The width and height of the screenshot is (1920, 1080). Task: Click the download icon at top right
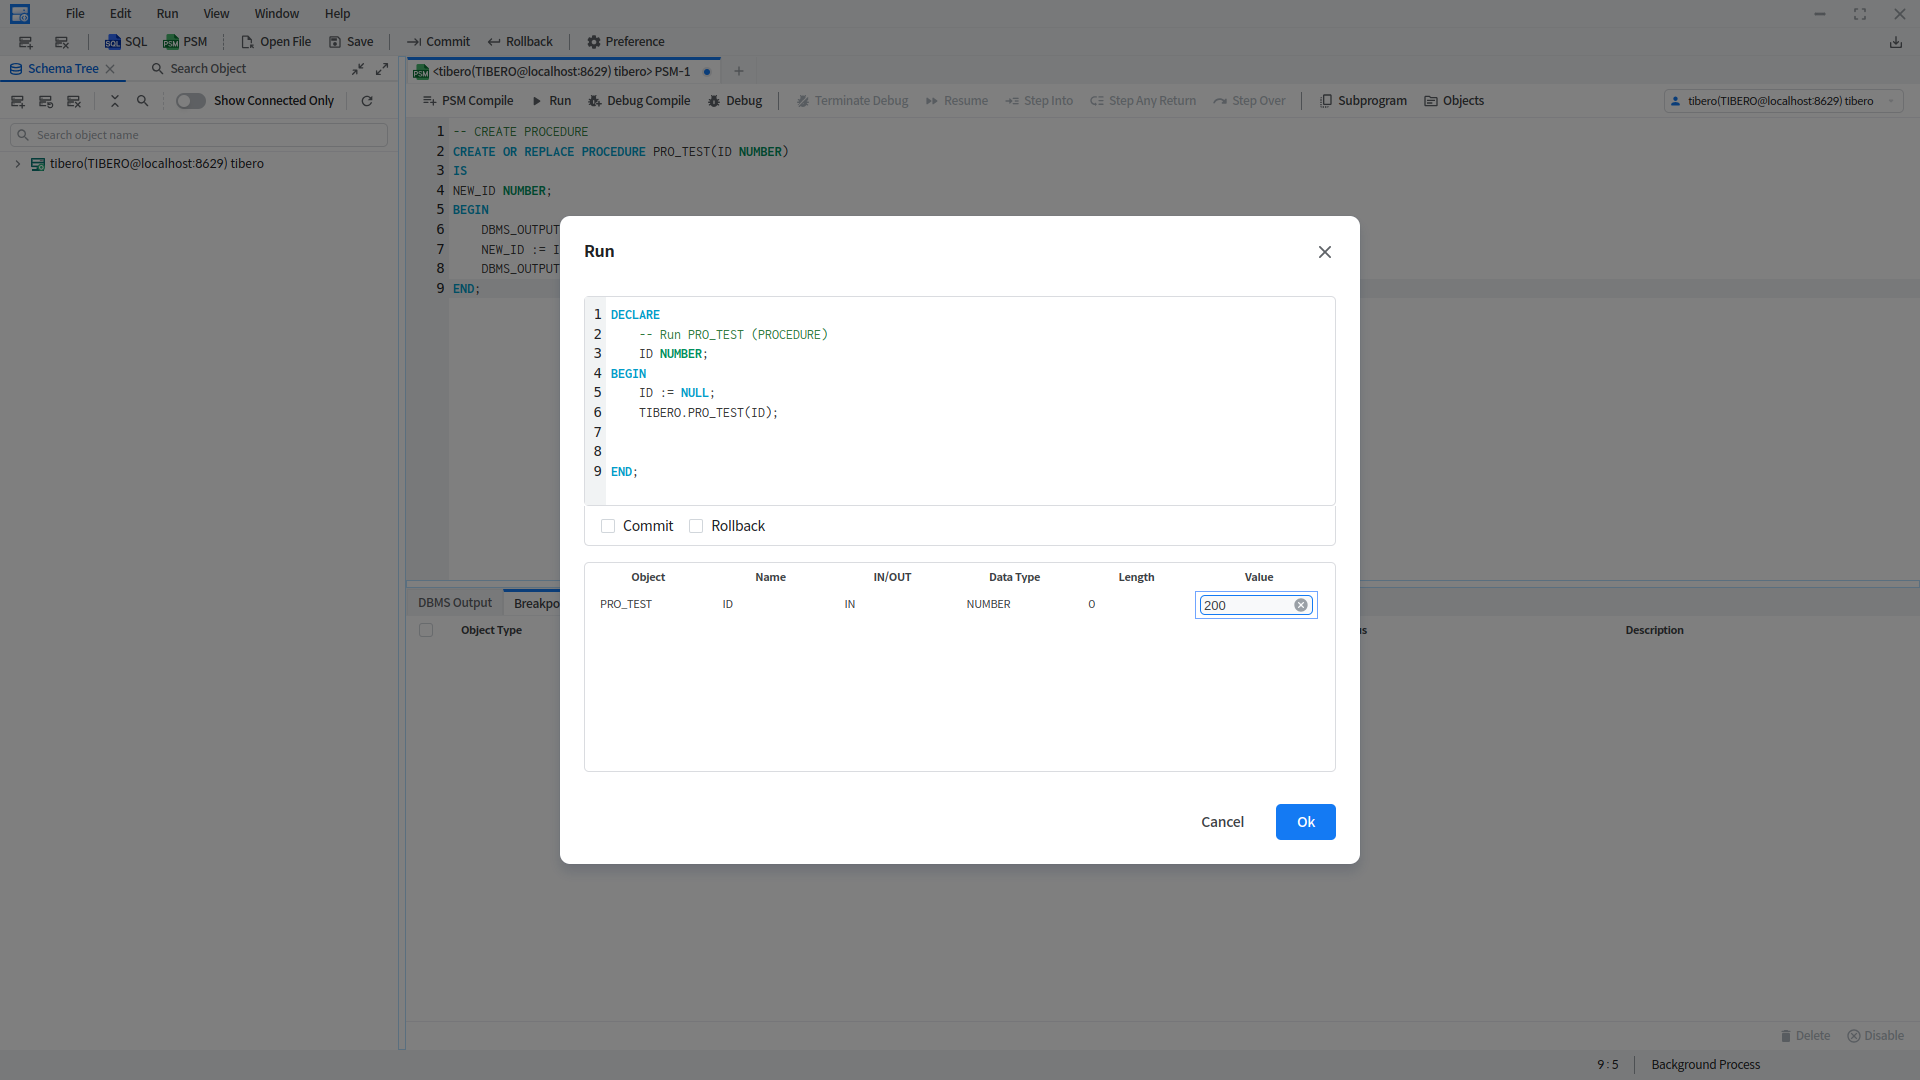1895,42
